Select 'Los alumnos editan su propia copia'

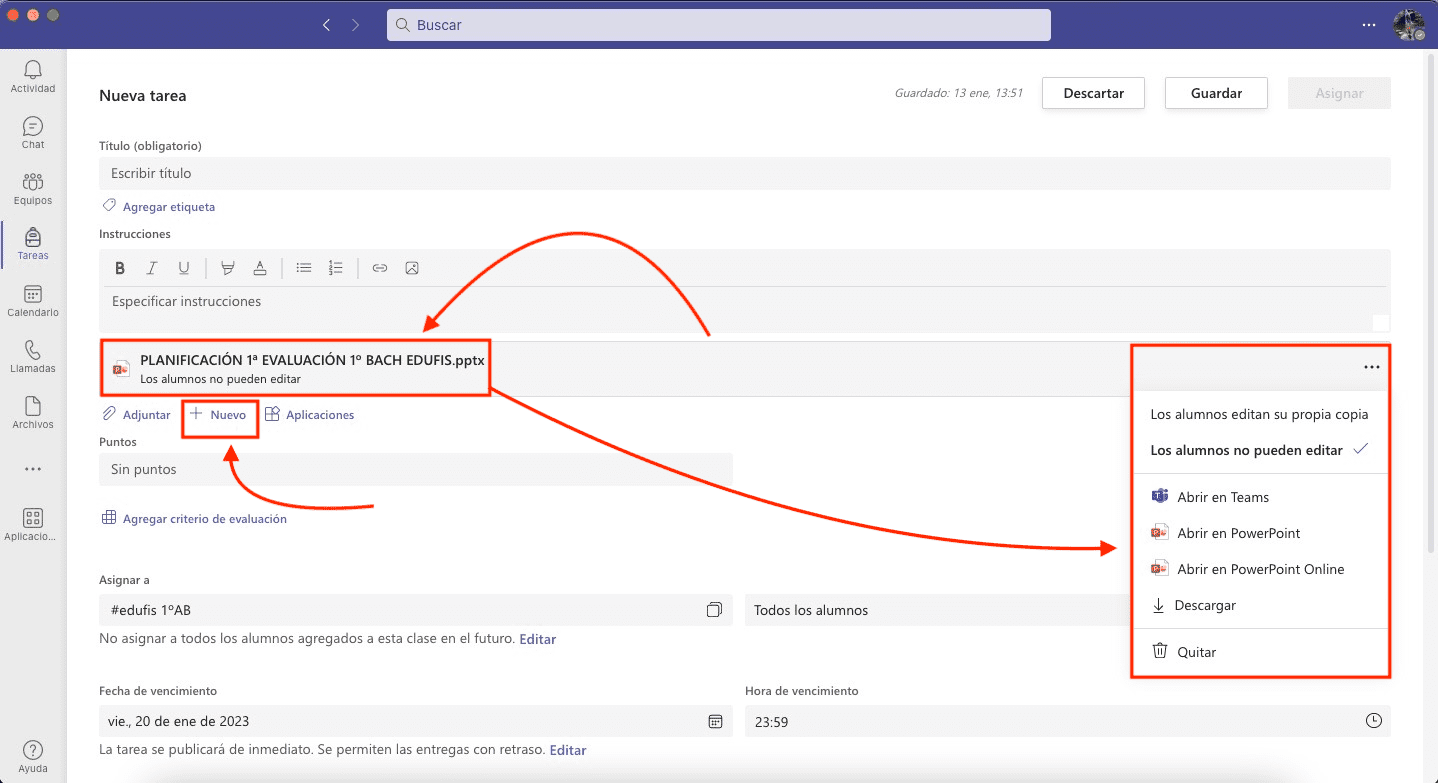coord(1259,414)
